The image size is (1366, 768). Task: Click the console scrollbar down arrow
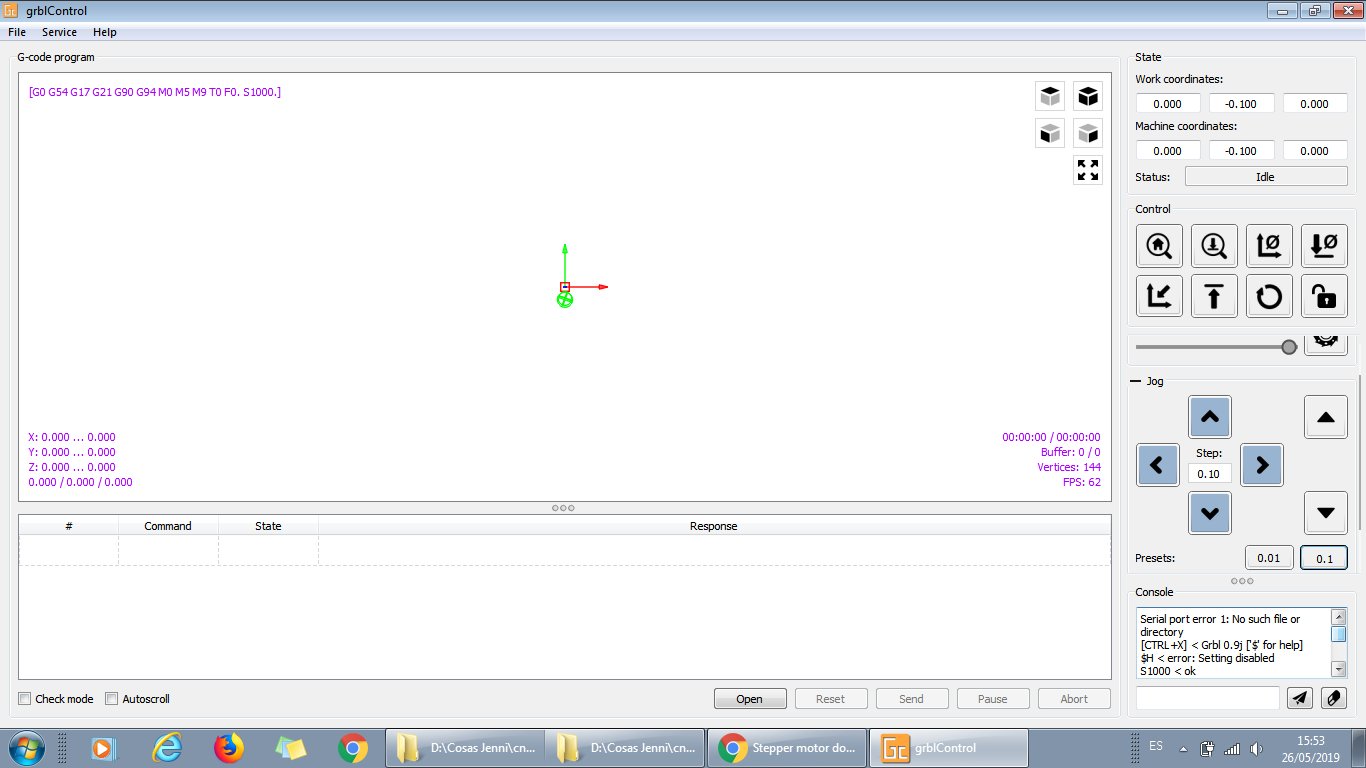tap(1339, 669)
